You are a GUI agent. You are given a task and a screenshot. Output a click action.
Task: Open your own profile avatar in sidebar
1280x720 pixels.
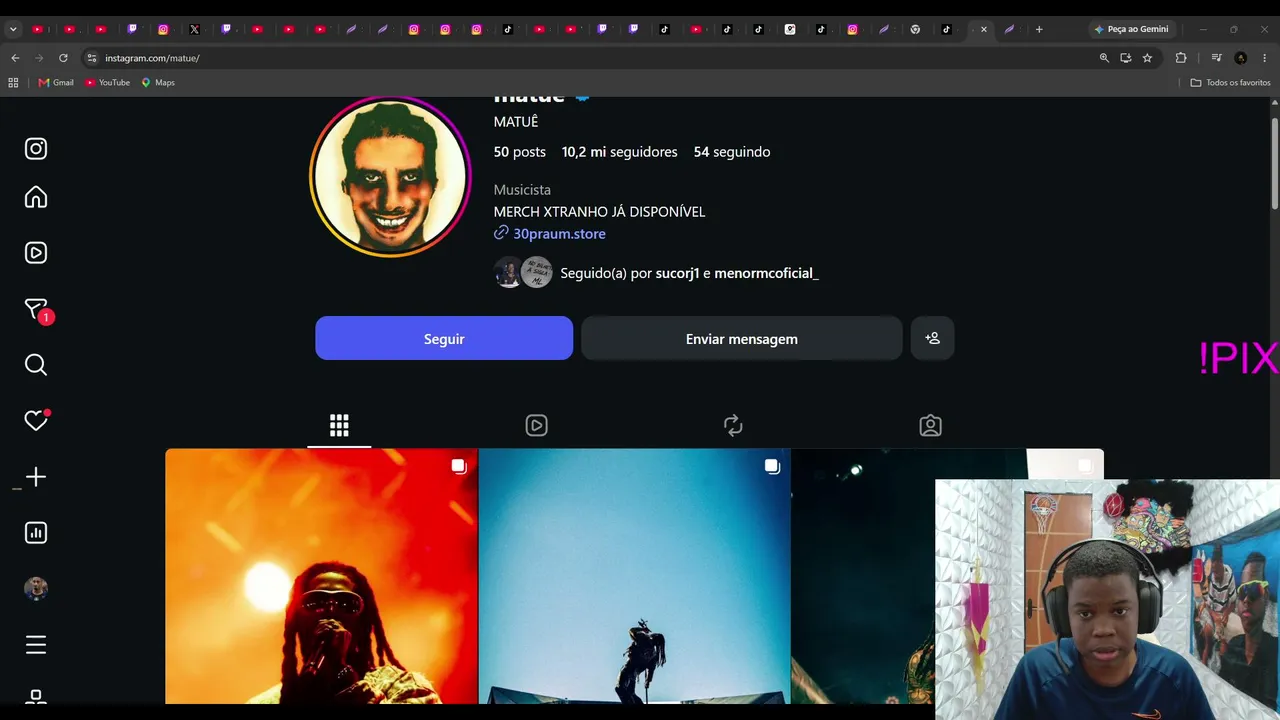(x=36, y=589)
